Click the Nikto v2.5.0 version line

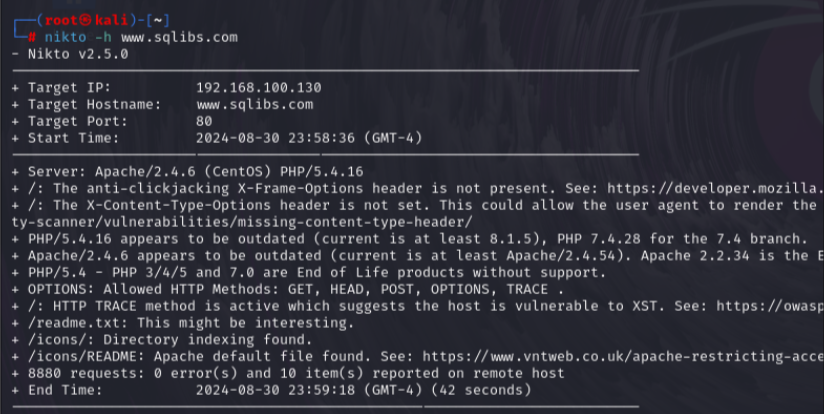[71, 54]
